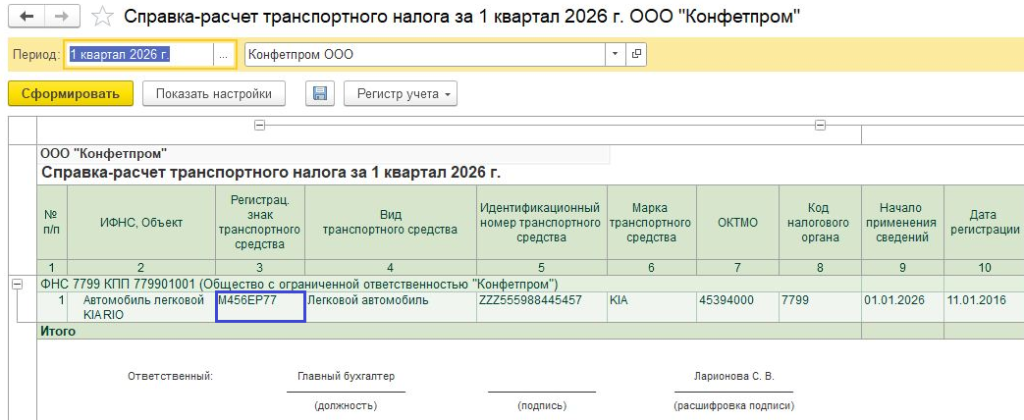Select the VIN cell ZZZ555988445457
This screenshot has width=1024, height=420.
541,307
